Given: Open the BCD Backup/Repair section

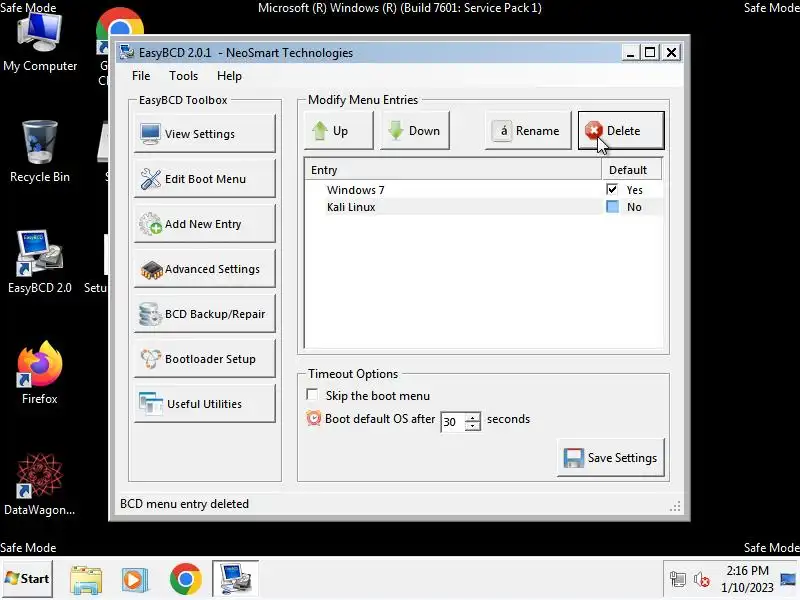Looking at the screenshot, I should (x=205, y=314).
